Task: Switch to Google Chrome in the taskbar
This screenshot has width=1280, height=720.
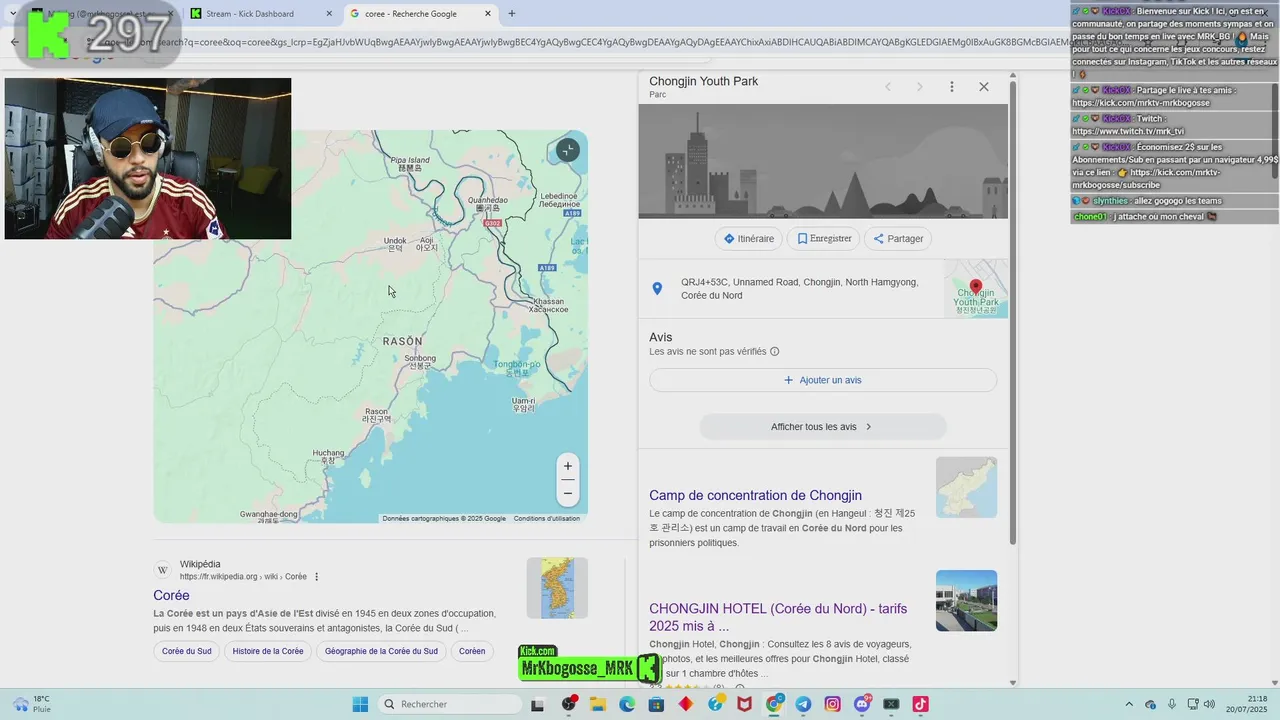Action: (774, 704)
